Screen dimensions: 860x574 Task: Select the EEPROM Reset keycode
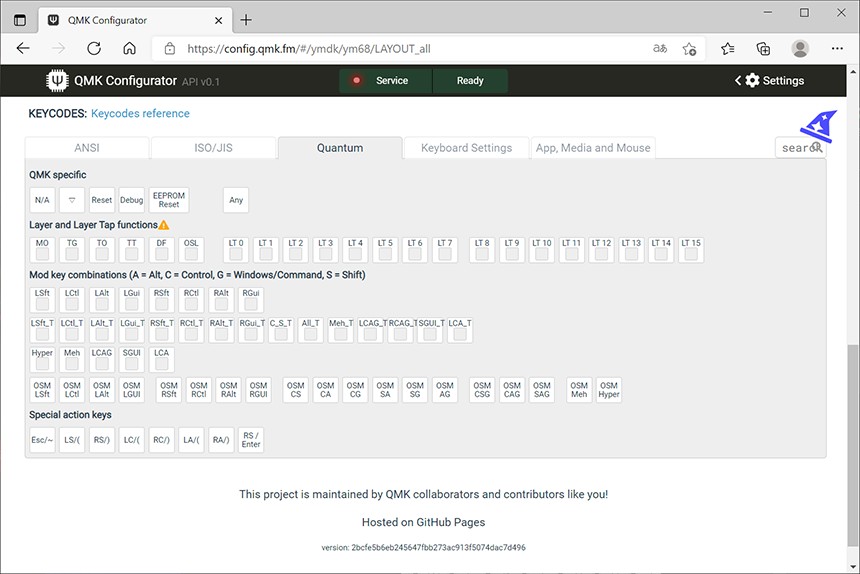click(x=169, y=200)
